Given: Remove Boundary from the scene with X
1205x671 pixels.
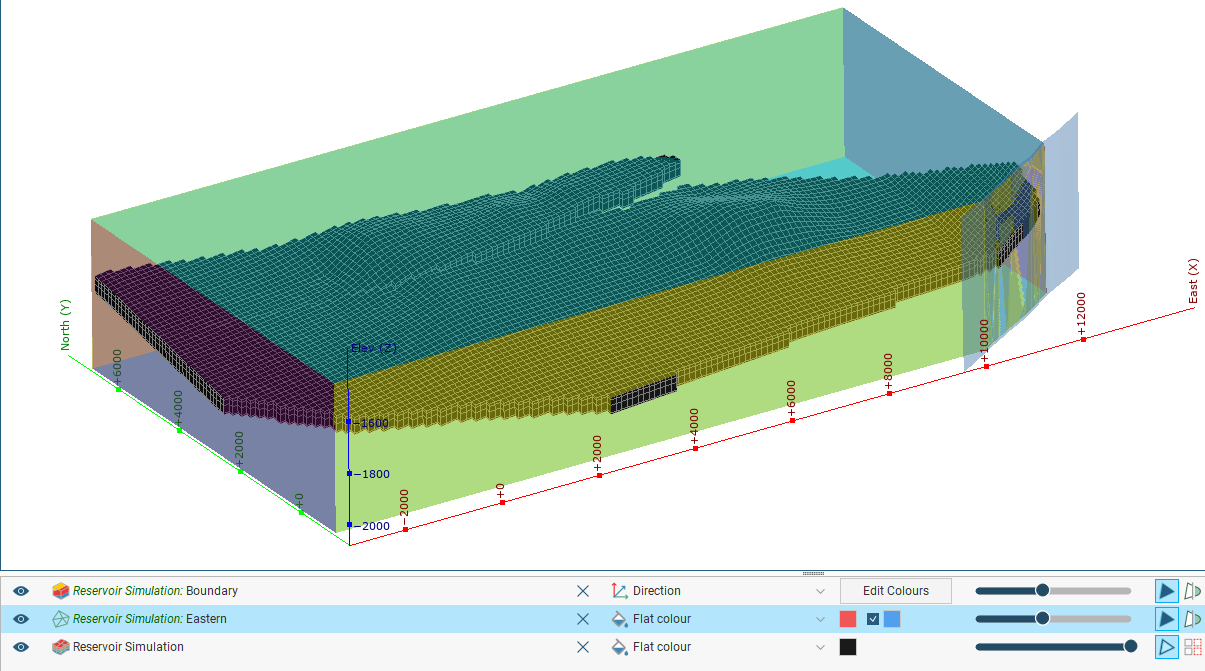Looking at the screenshot, I should [x=583, y=591].
